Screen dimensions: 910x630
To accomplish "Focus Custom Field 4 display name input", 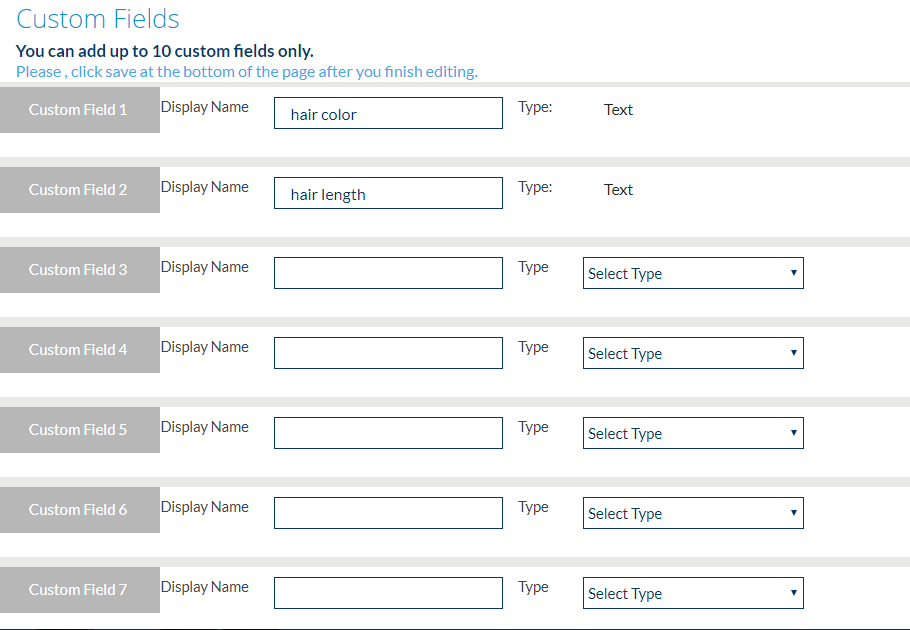I will (388, 353).
